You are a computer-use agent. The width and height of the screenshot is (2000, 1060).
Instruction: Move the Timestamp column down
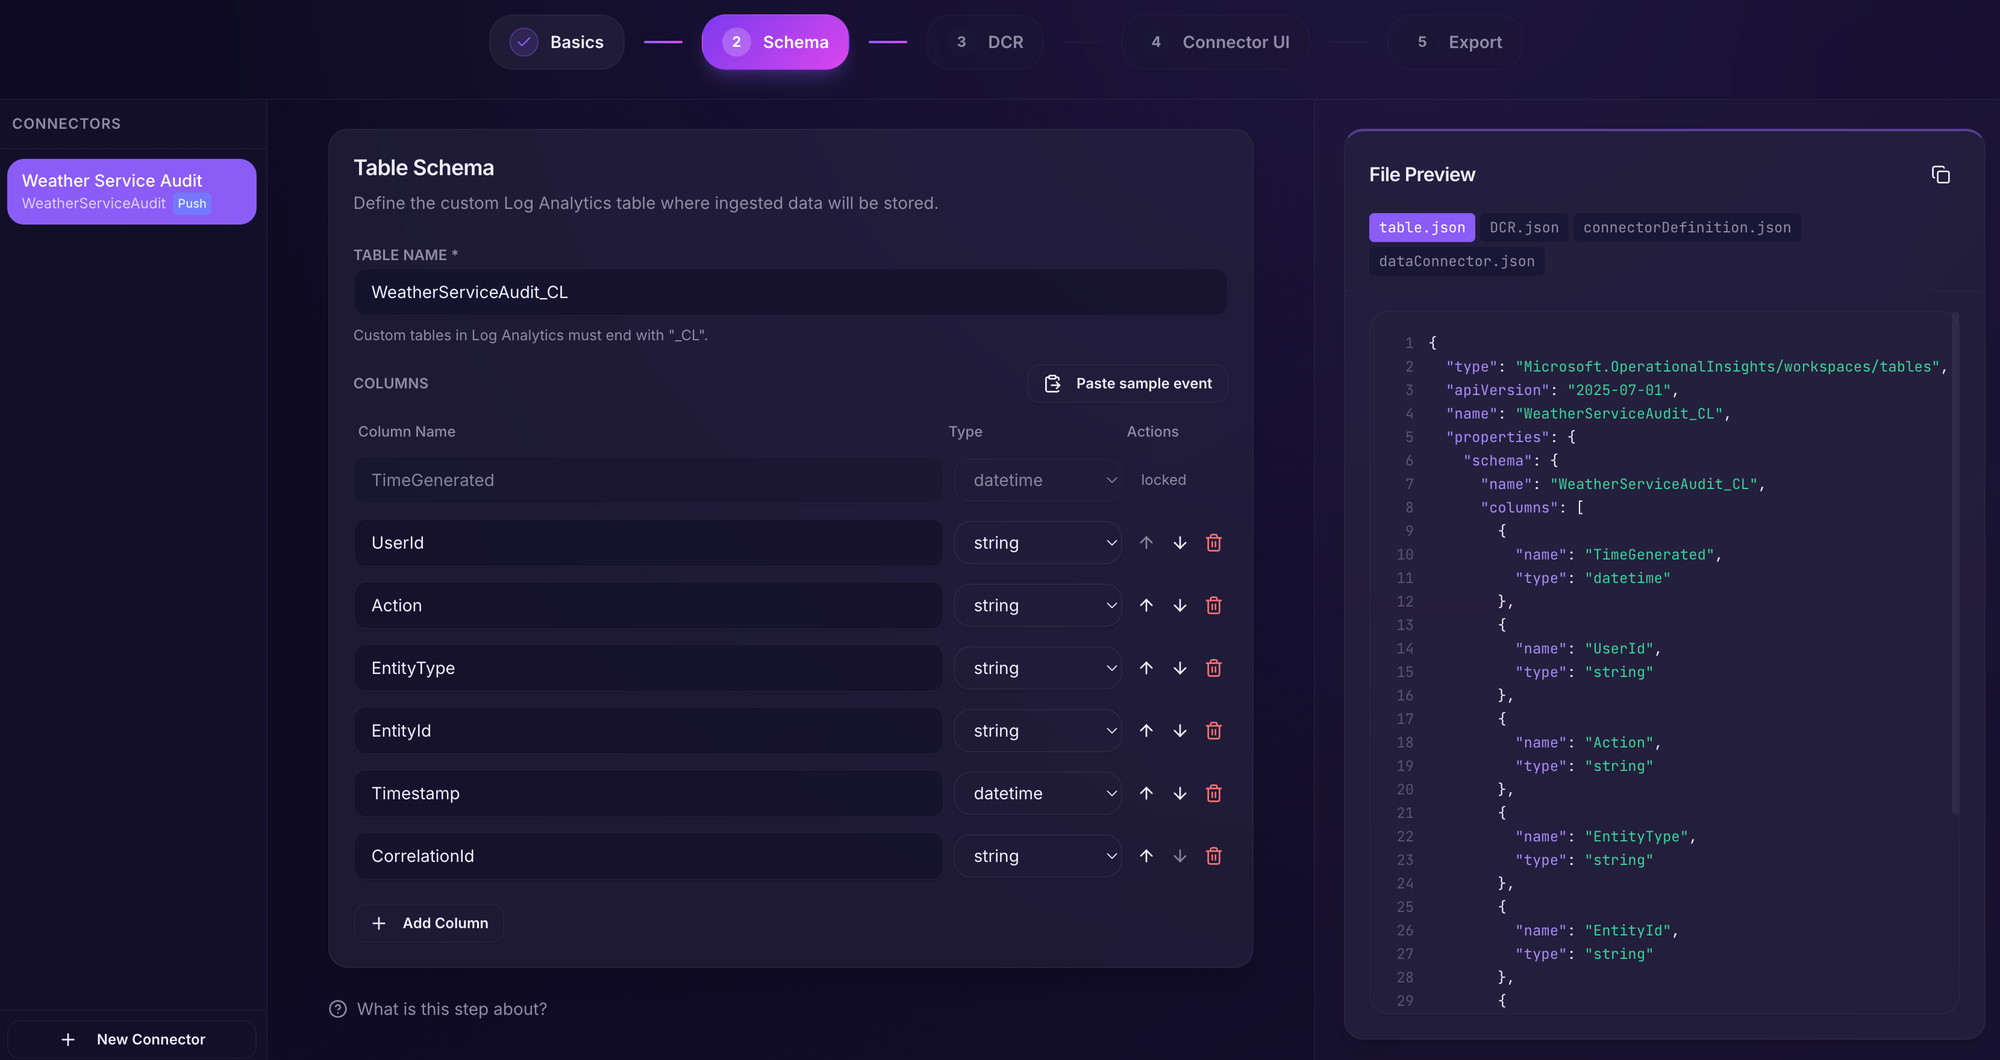tap(1180, 793)
